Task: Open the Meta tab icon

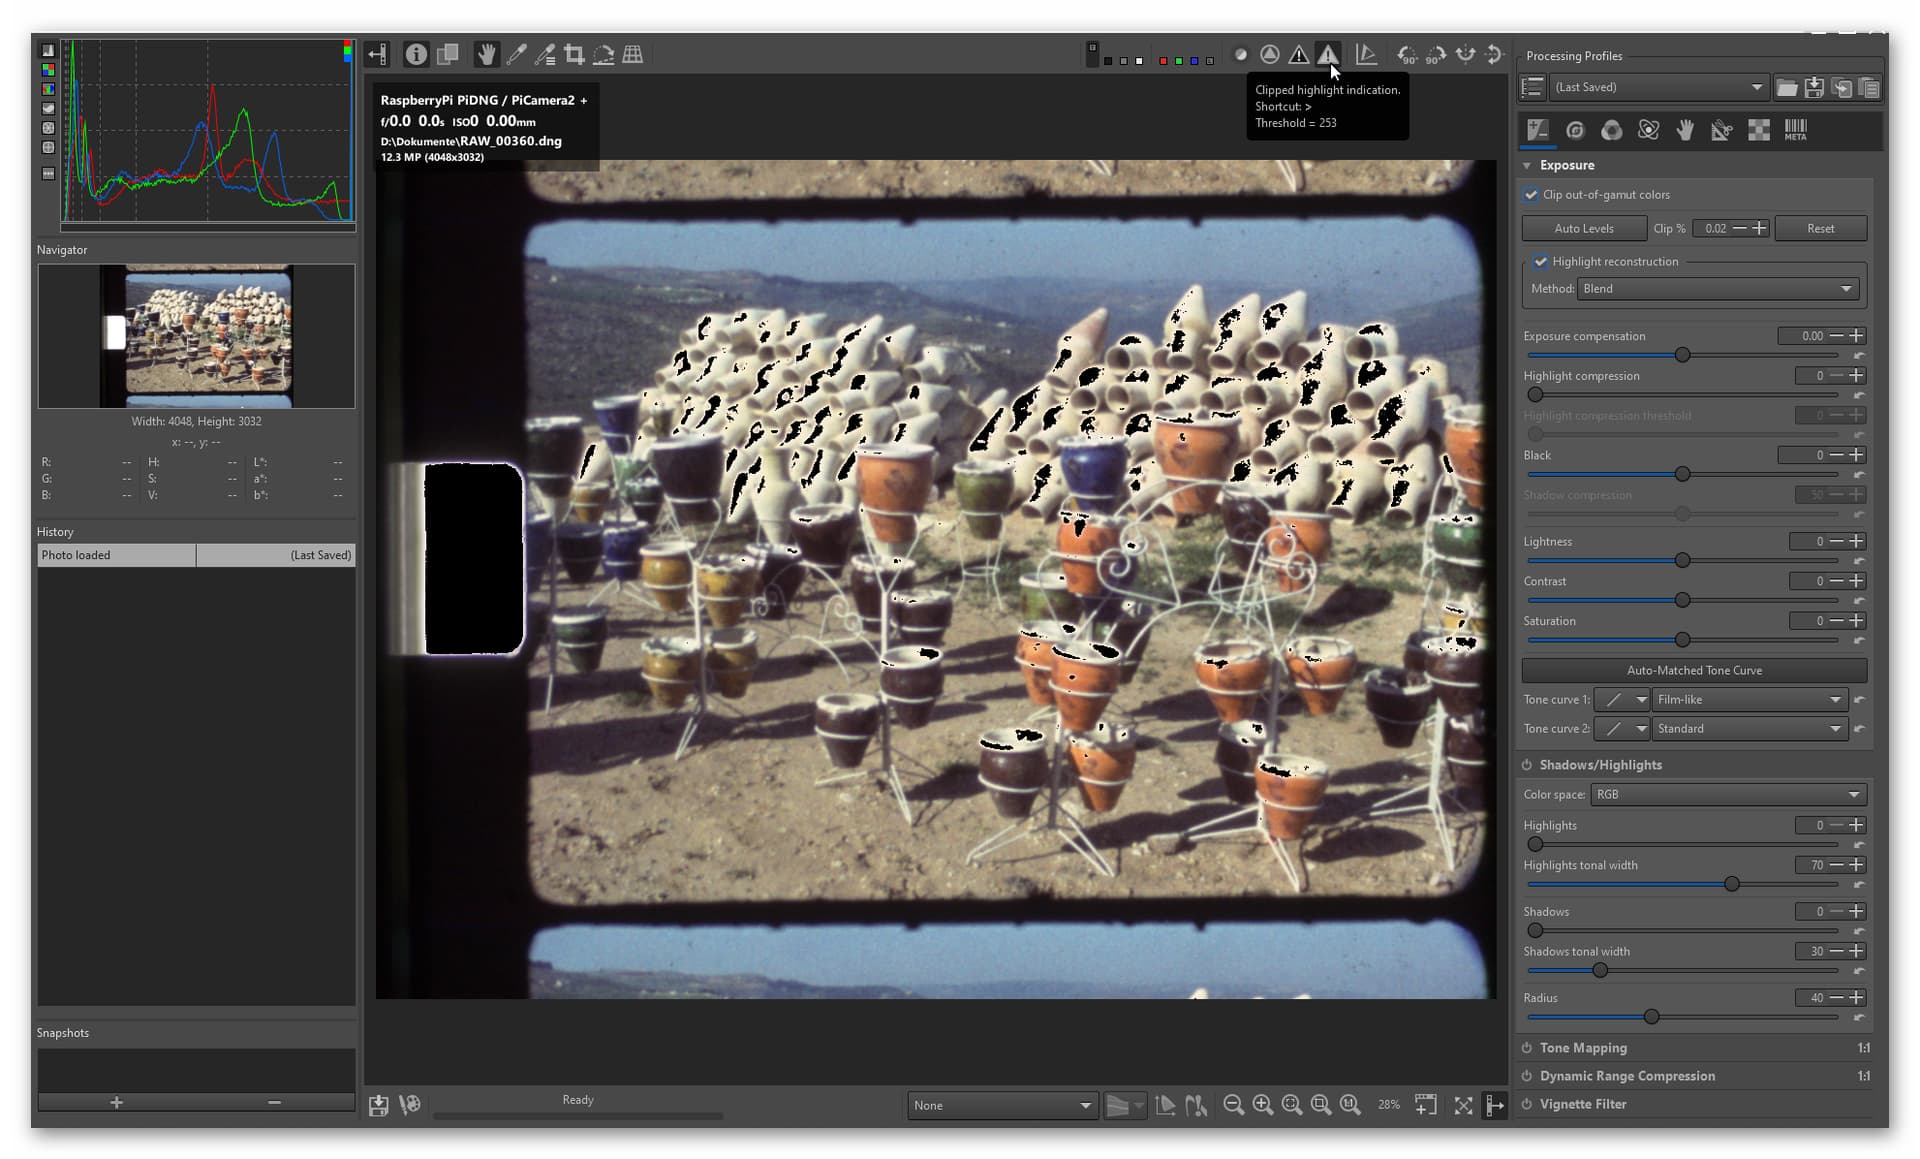Action: click(1796, 130)
